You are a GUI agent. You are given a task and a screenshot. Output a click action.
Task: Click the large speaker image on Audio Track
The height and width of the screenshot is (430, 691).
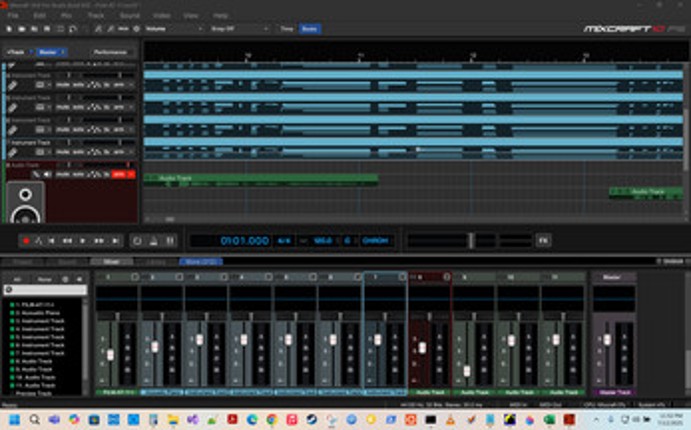click(x=26, y=202)
